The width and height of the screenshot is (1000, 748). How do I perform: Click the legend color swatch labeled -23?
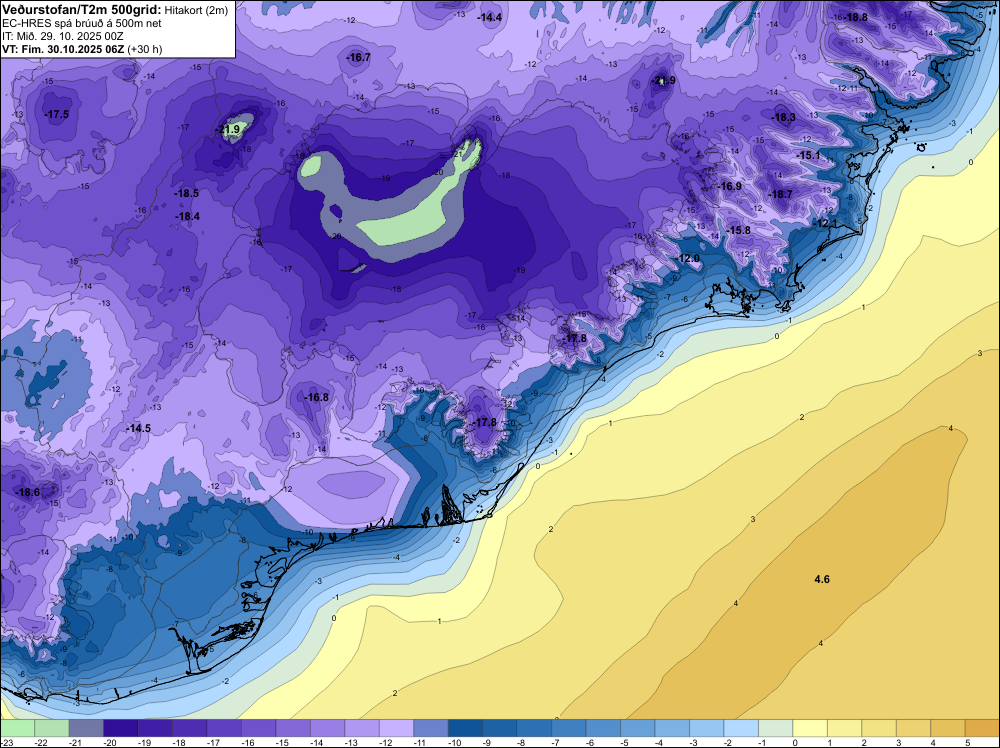click(17, 729)
